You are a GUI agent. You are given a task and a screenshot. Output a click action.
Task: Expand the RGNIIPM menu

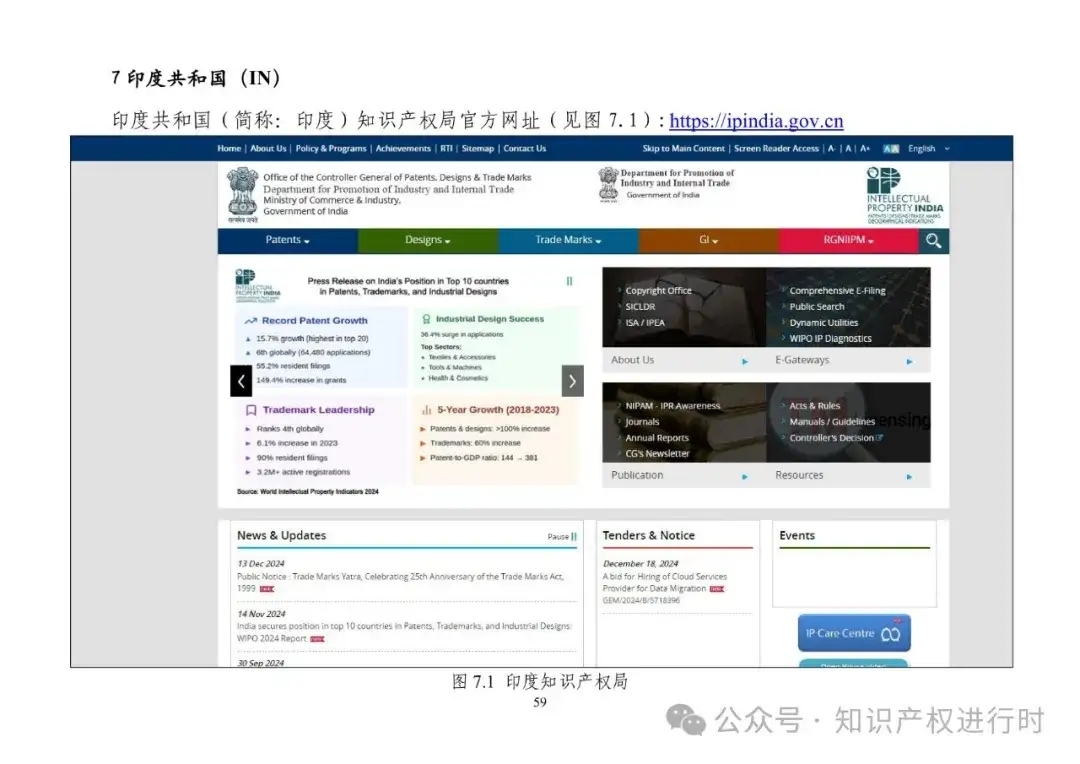pyautogui.click(x=848, y=240)
